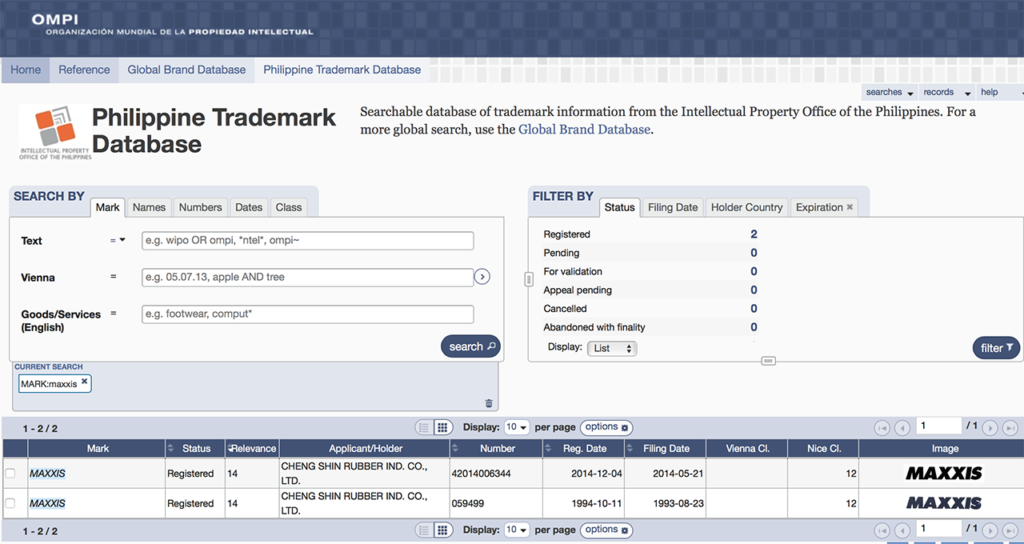The height and width of the screenshot is (544, 1024).
Task: Sort results by Status column header
Action: (x=195, y=449)
